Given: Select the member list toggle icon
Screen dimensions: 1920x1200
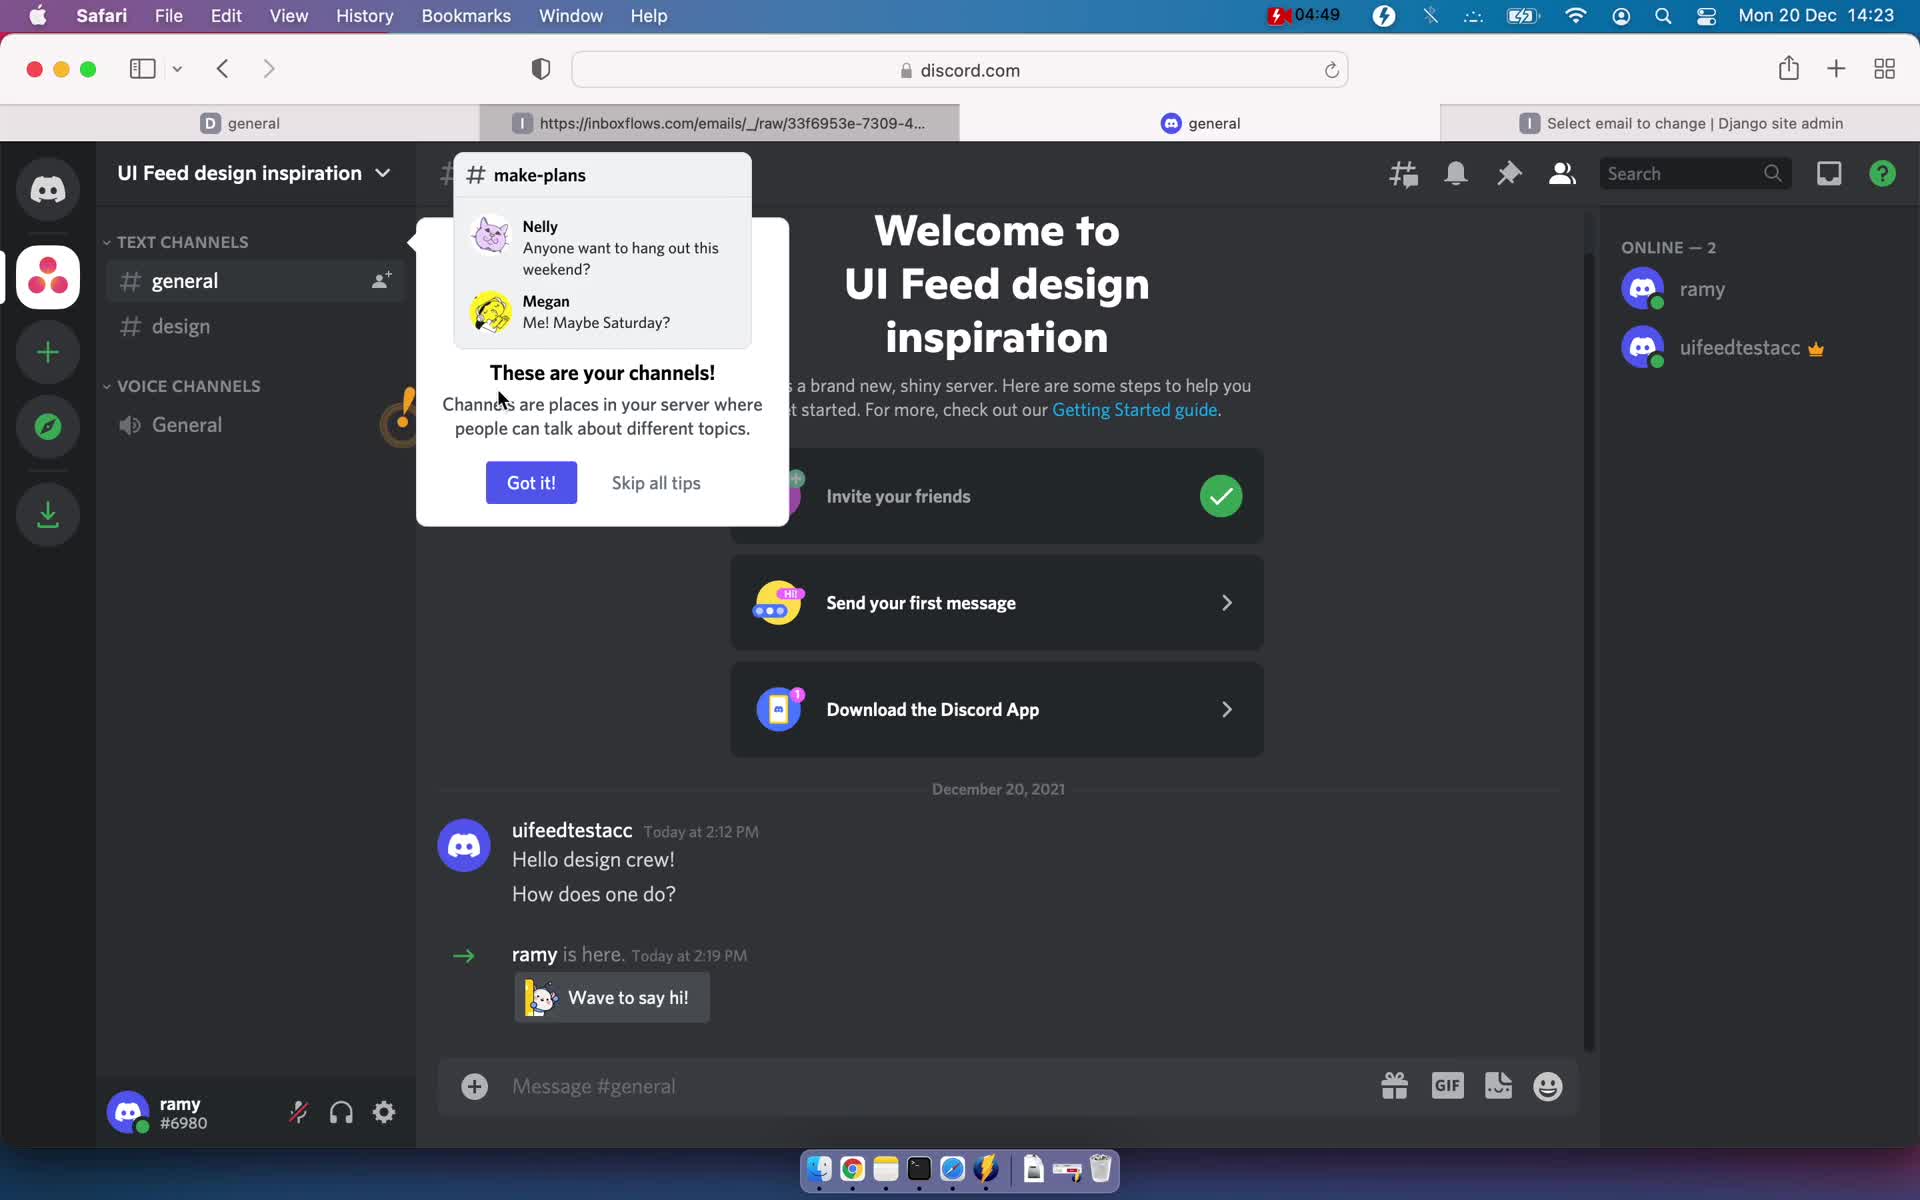Looking at the screenshot, I should pos(1562,173).
